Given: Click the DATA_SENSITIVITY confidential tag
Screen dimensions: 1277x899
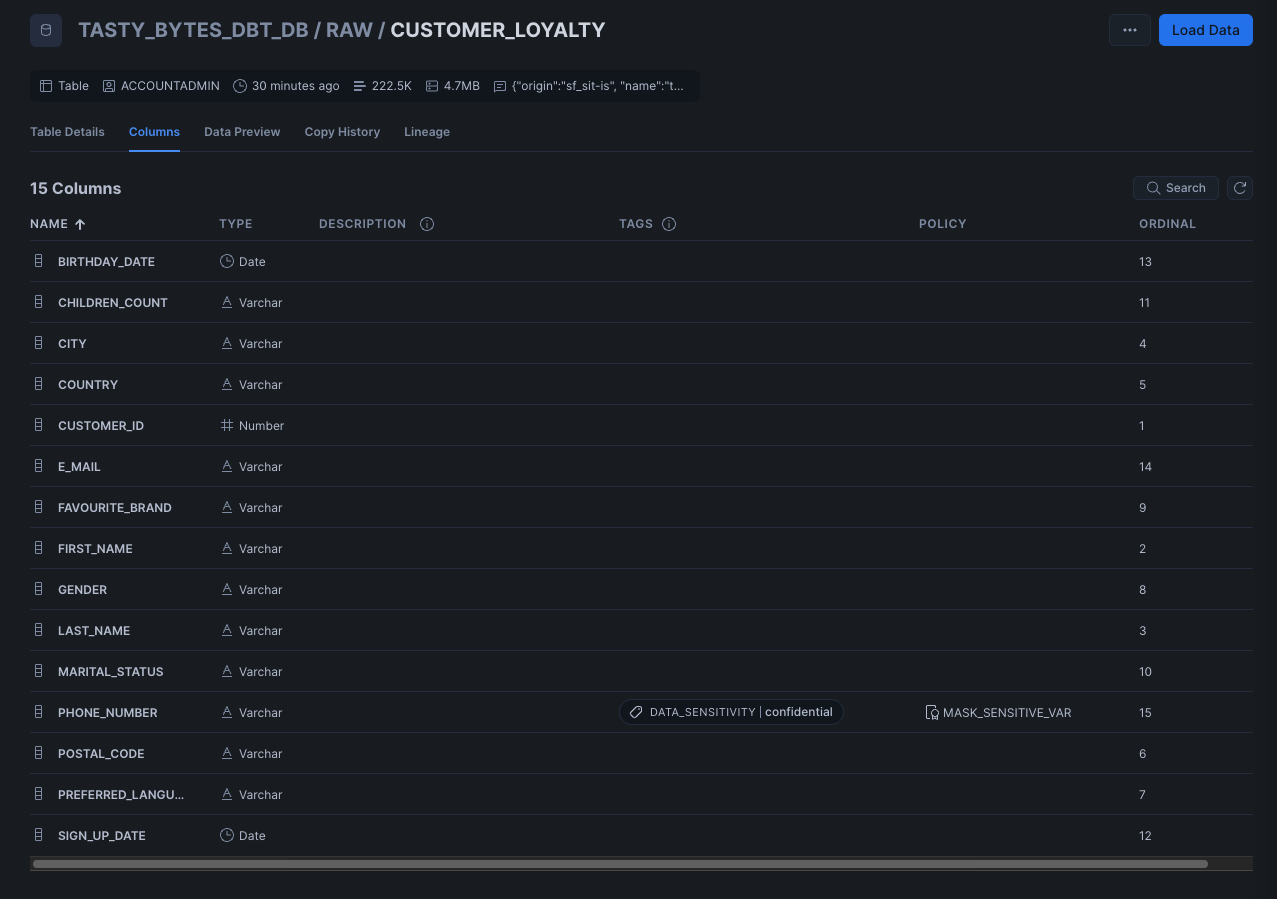Looking at the screenshot, I should tap(731, 712).
